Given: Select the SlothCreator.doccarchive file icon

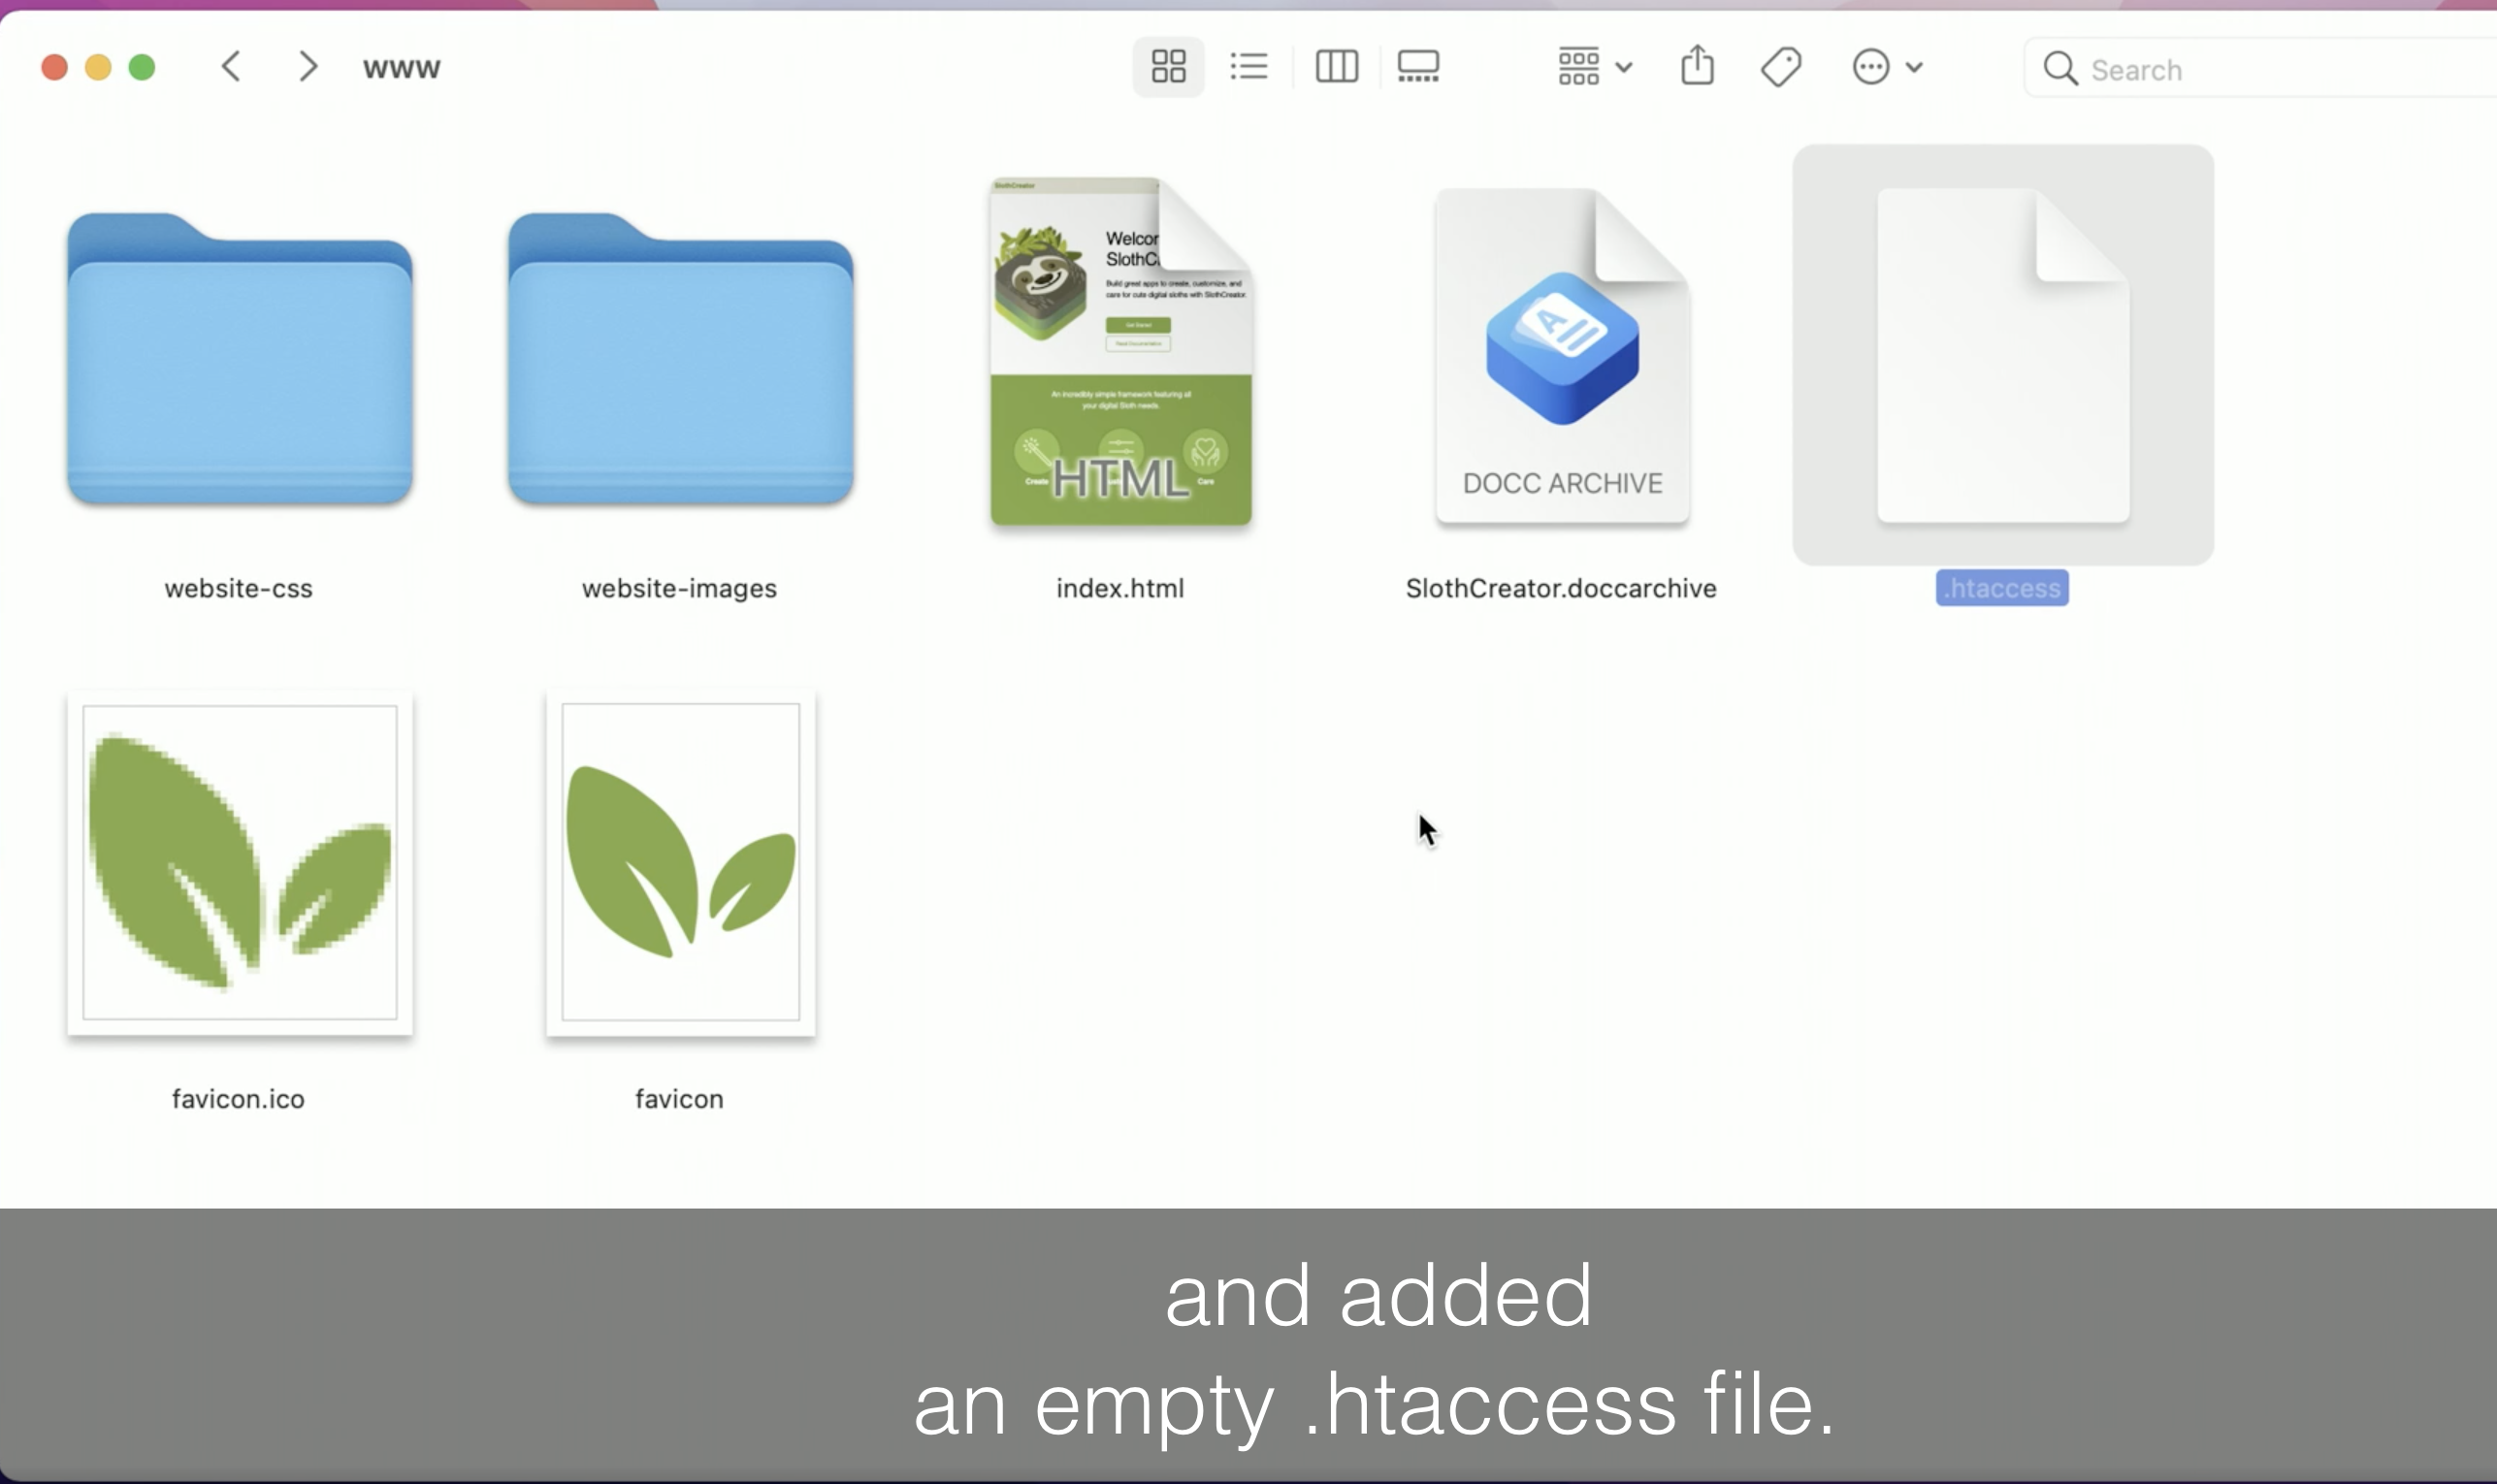Looking at the screenshot, I should [1562, 356].
